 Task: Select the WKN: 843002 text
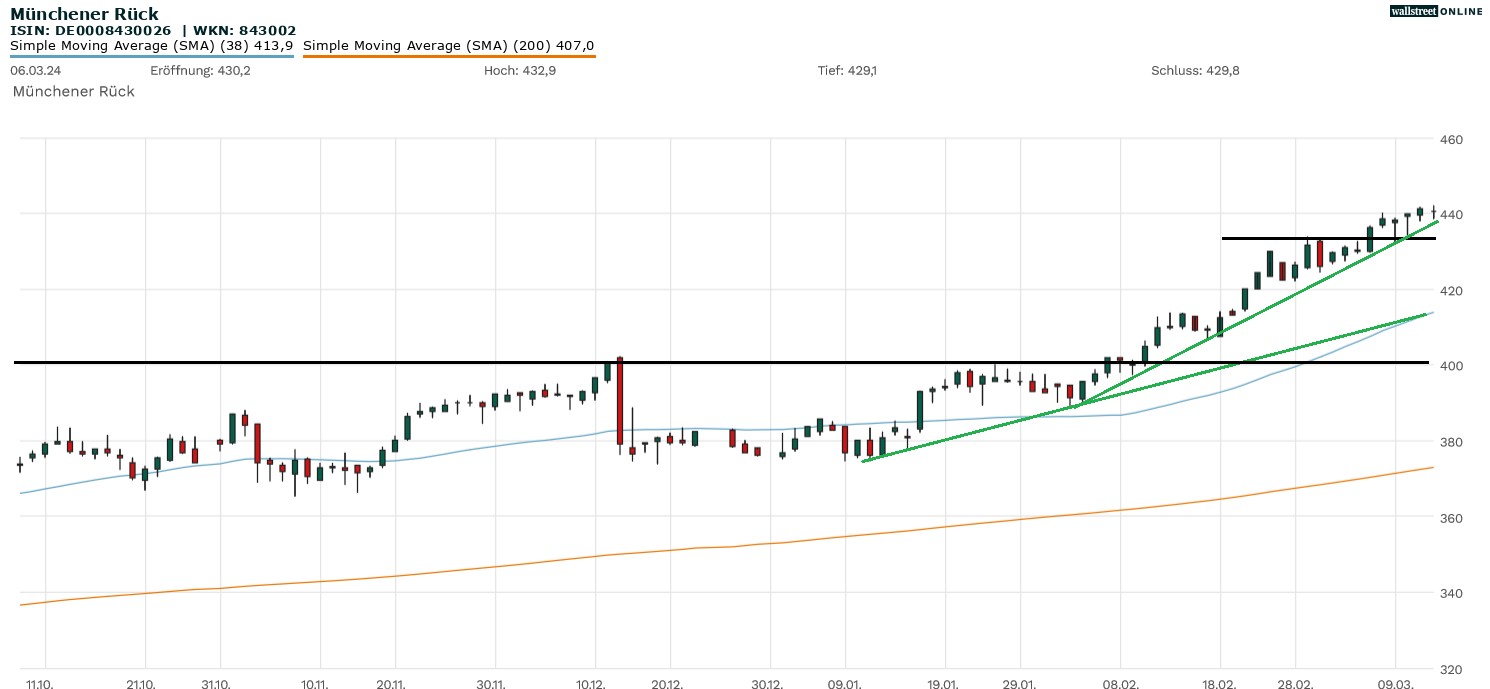(244, 31)
